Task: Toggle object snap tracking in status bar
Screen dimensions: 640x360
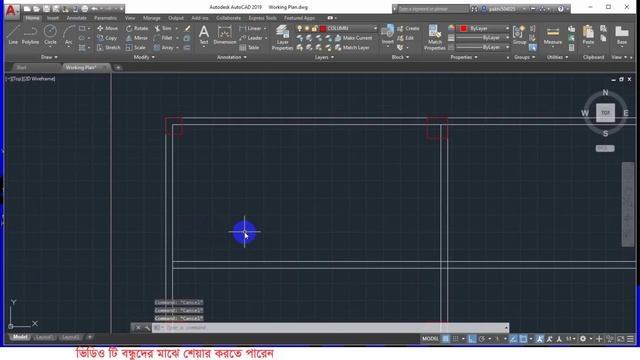Action: point(513,339)
